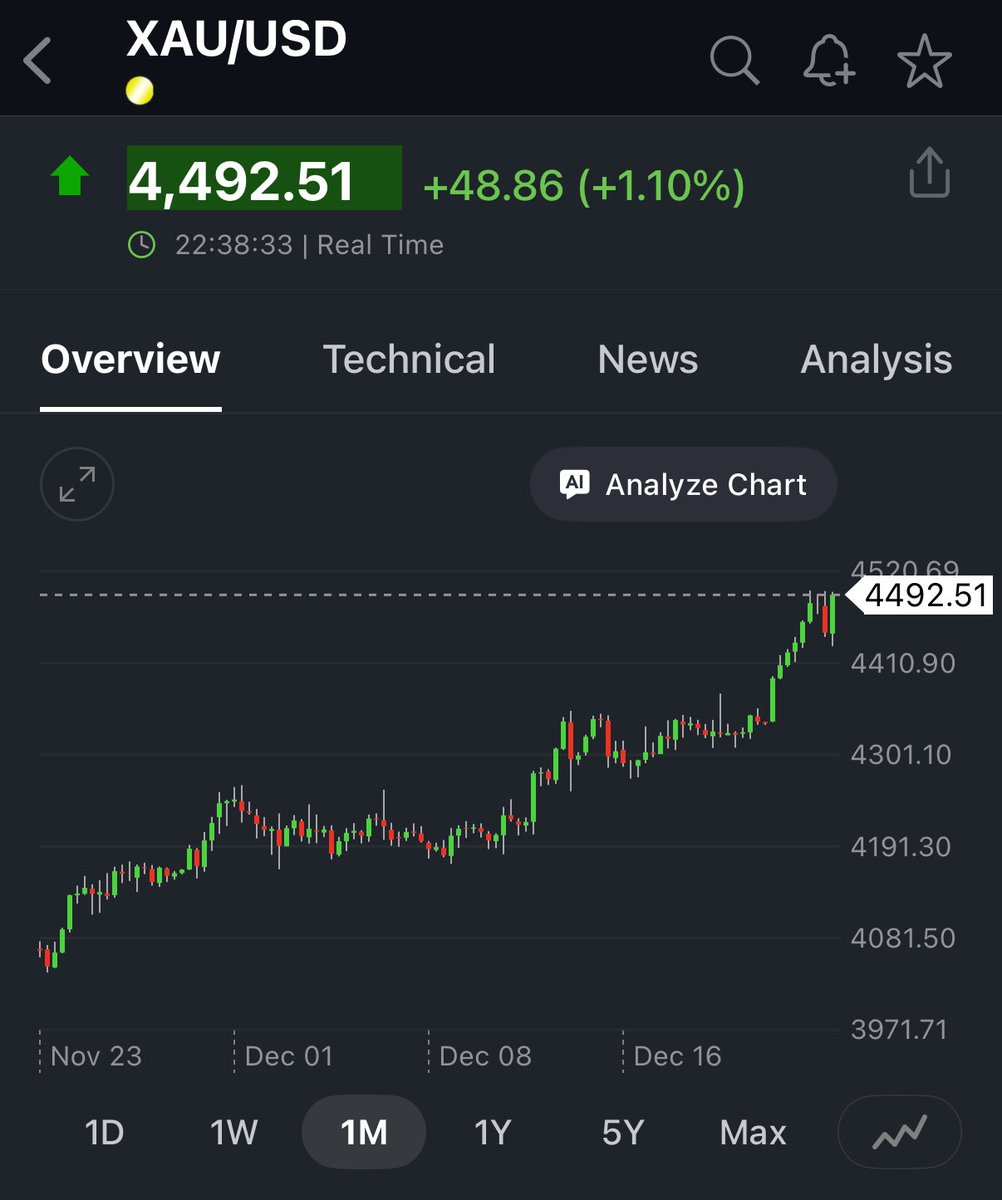Switch to the Technical tab

pos(409,360)
